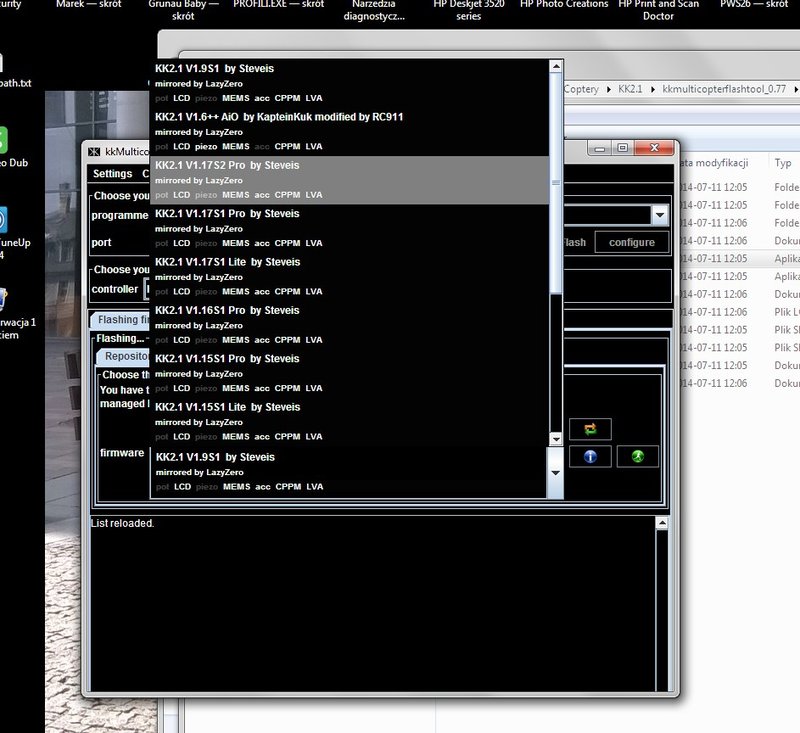
Task: Select KK2.1 V1.17S2 Pro by Steveis
Action: pyautogui.click(x=349, y=180)
